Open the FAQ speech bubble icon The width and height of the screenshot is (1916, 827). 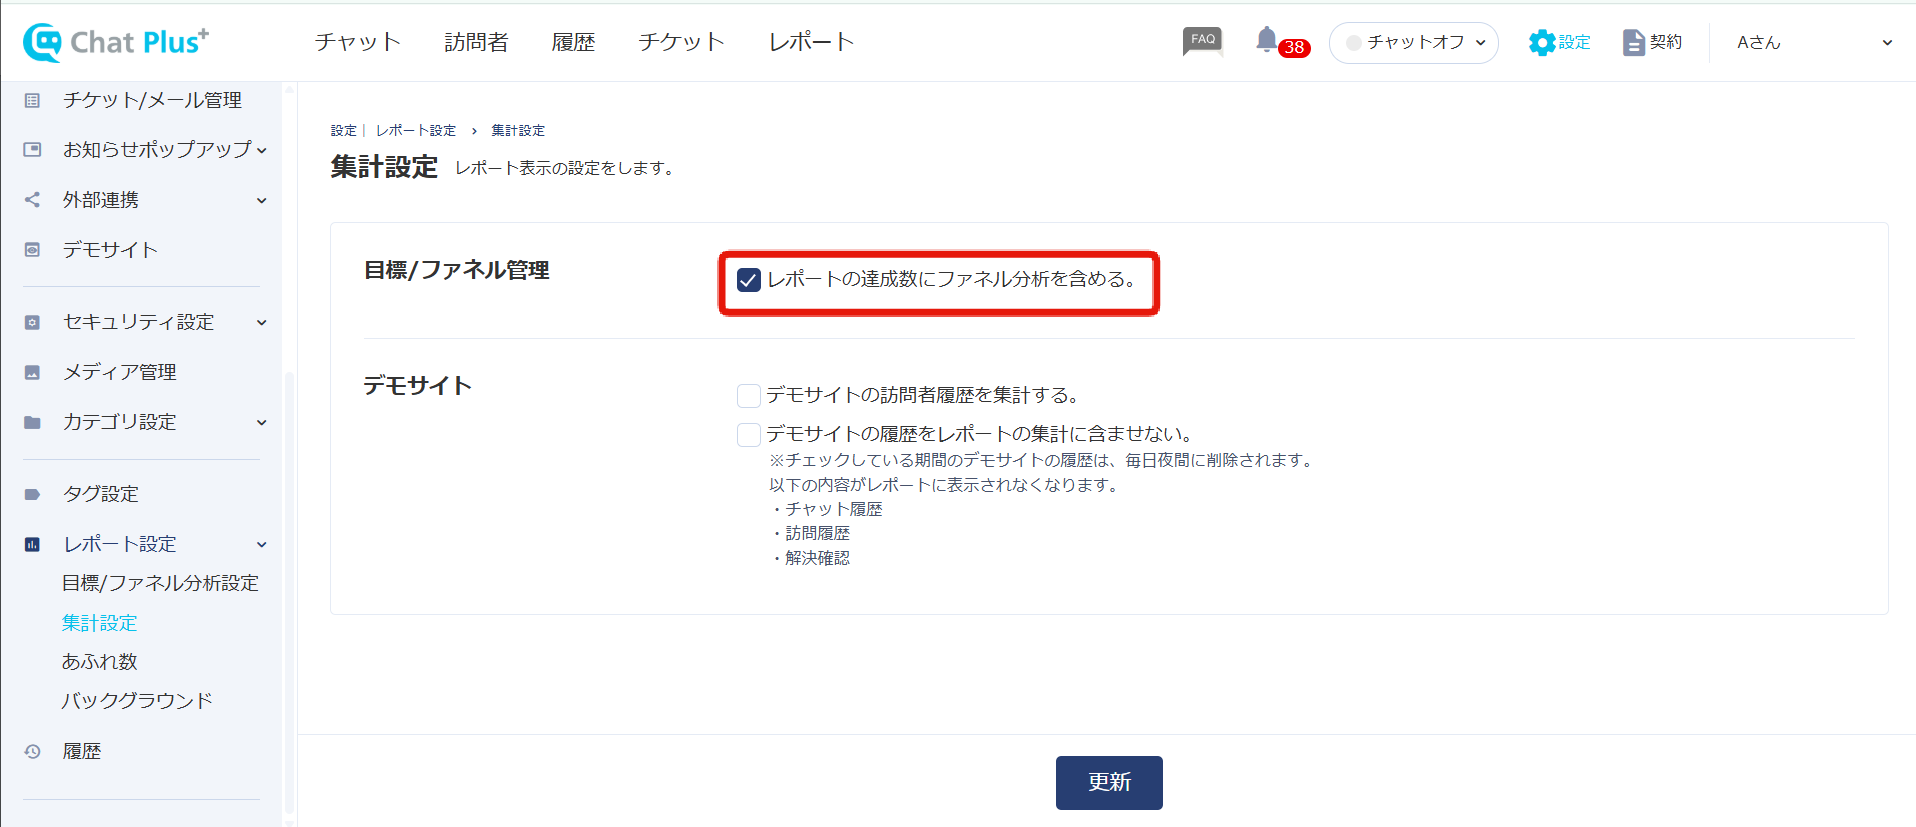click(x=1202, y=41)
